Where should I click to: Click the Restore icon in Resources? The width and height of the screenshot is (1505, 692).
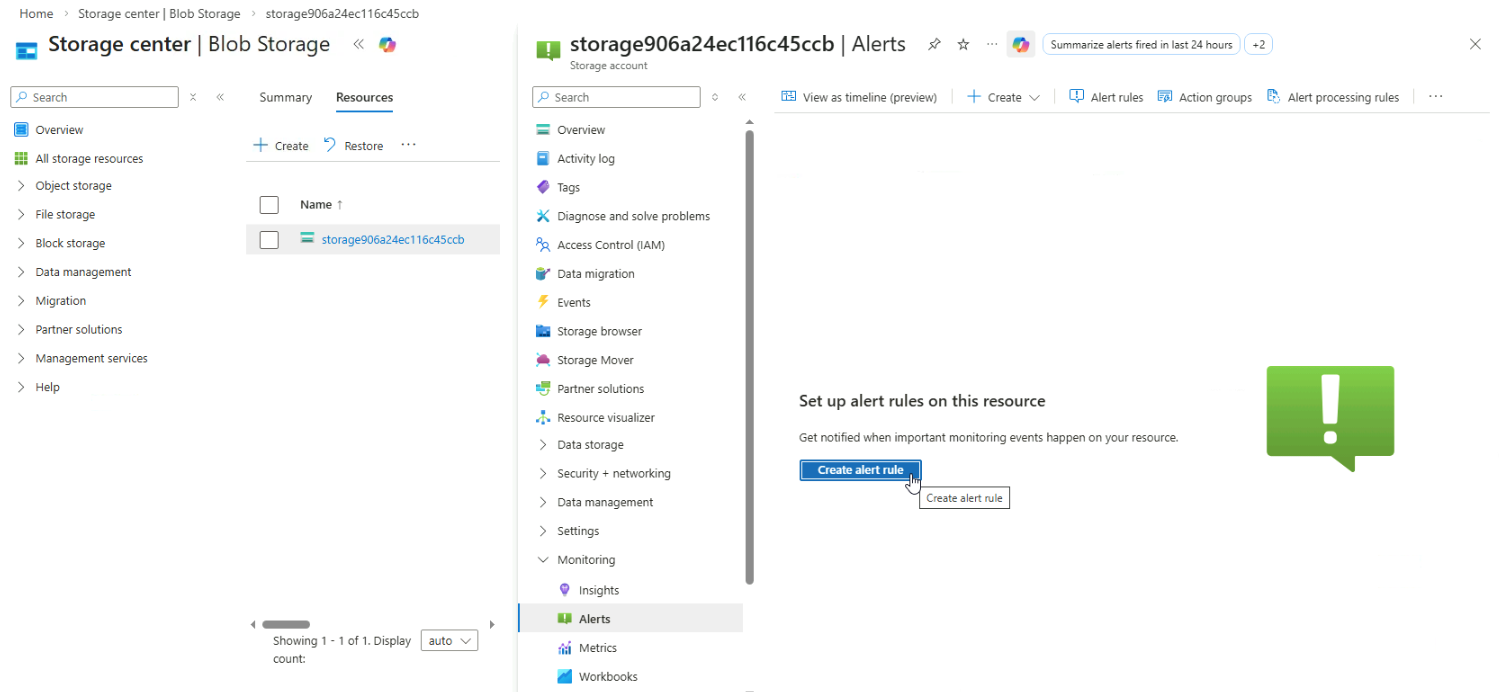tap(330, 146)
